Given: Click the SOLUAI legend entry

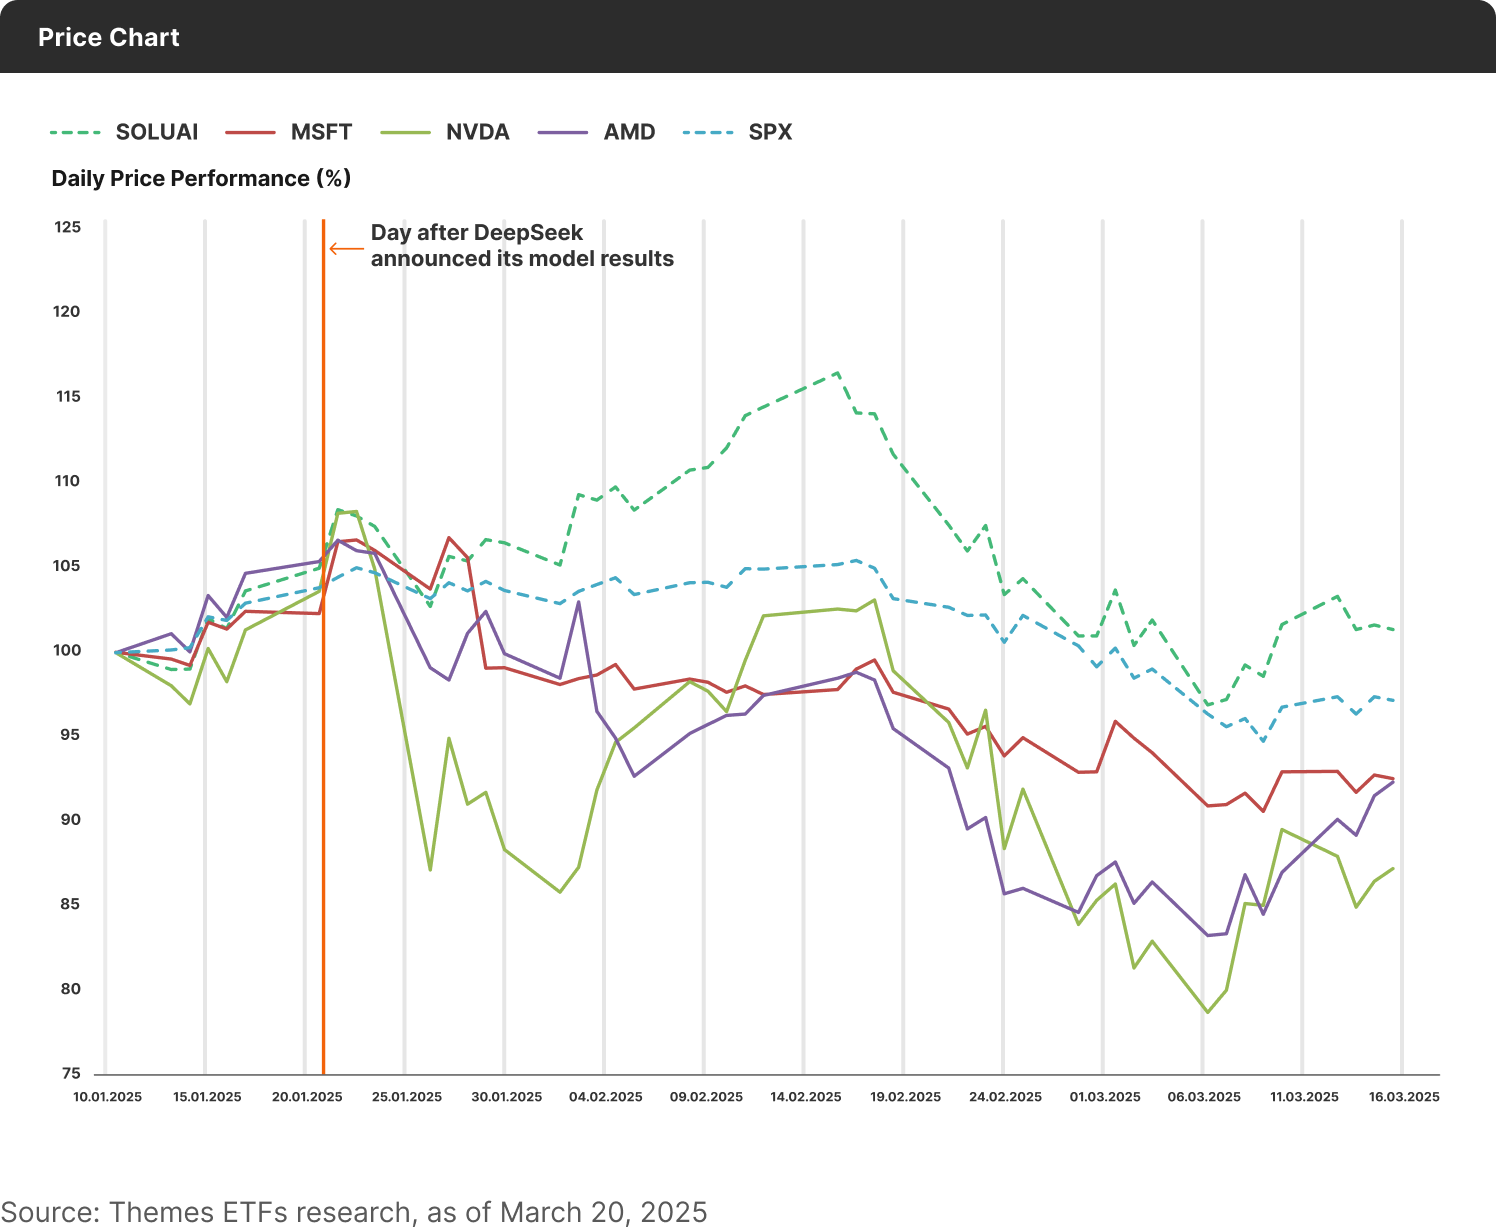Looking at the screenshot, I should [124, 132].
